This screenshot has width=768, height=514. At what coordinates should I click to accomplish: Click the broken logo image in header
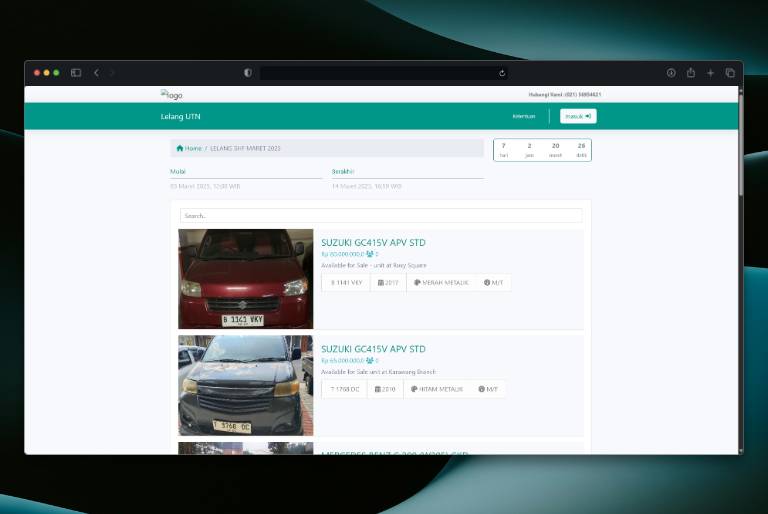point(171,95)
